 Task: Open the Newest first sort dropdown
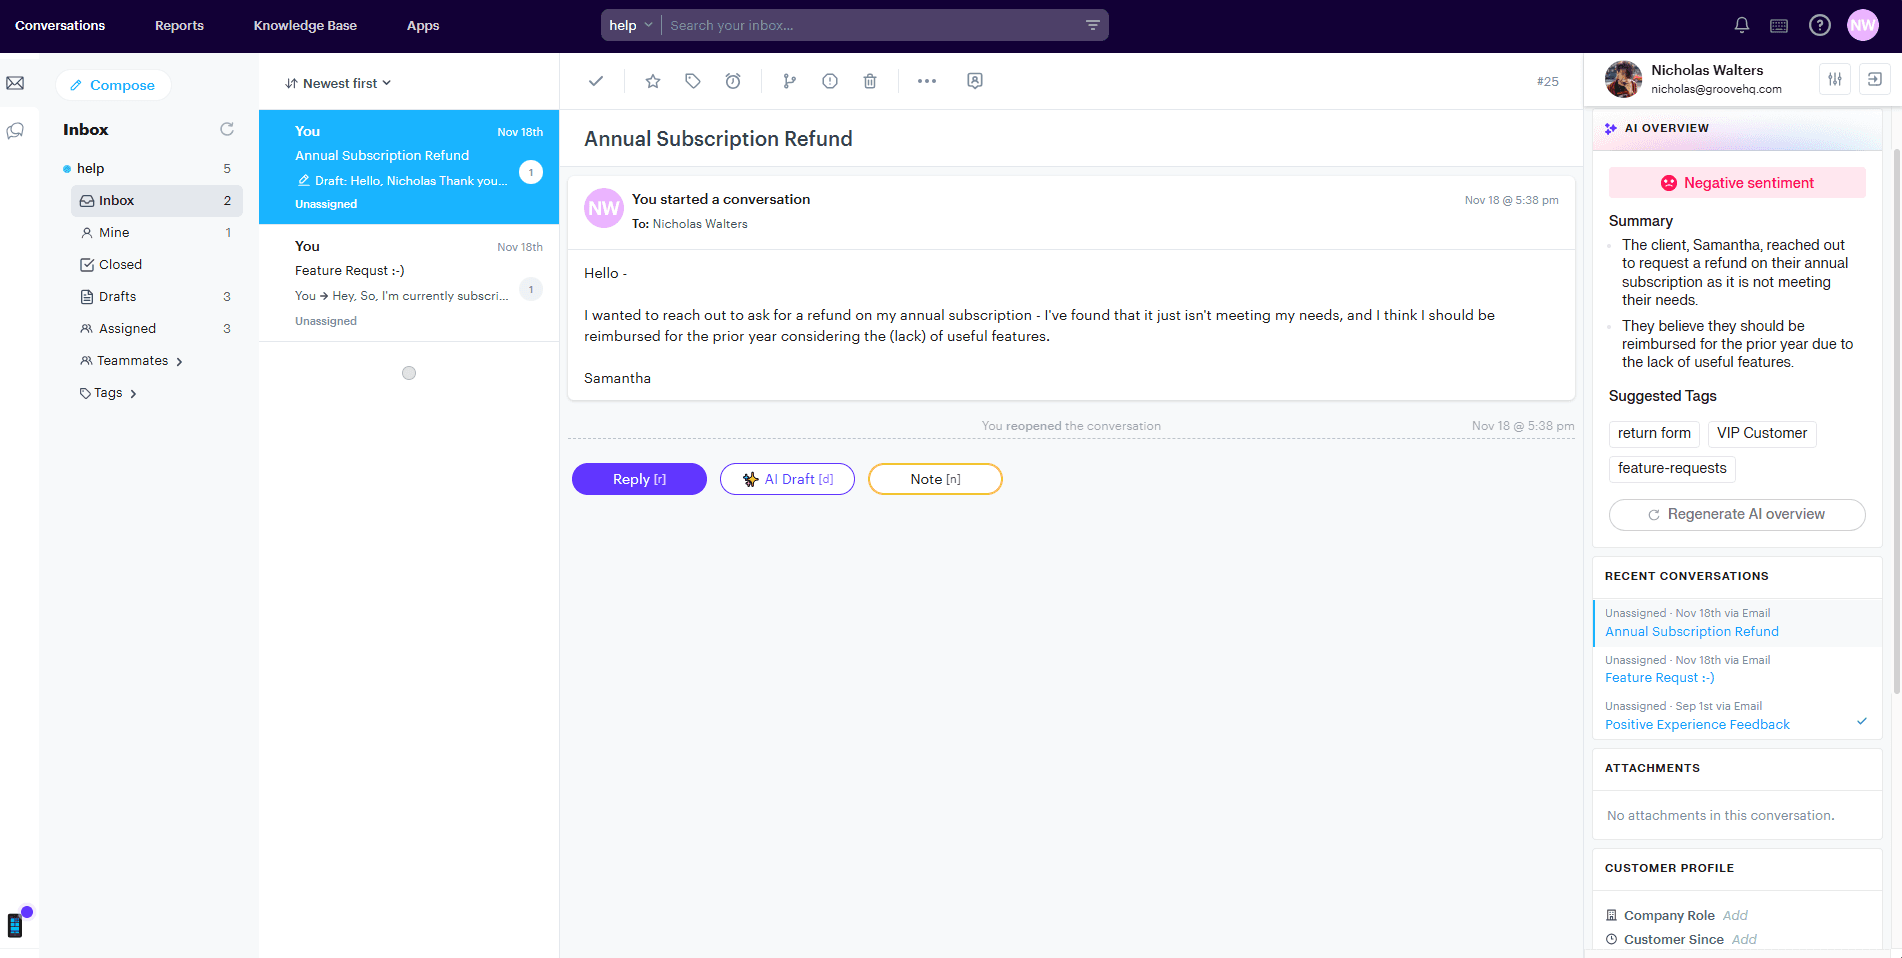pos(338,83)
